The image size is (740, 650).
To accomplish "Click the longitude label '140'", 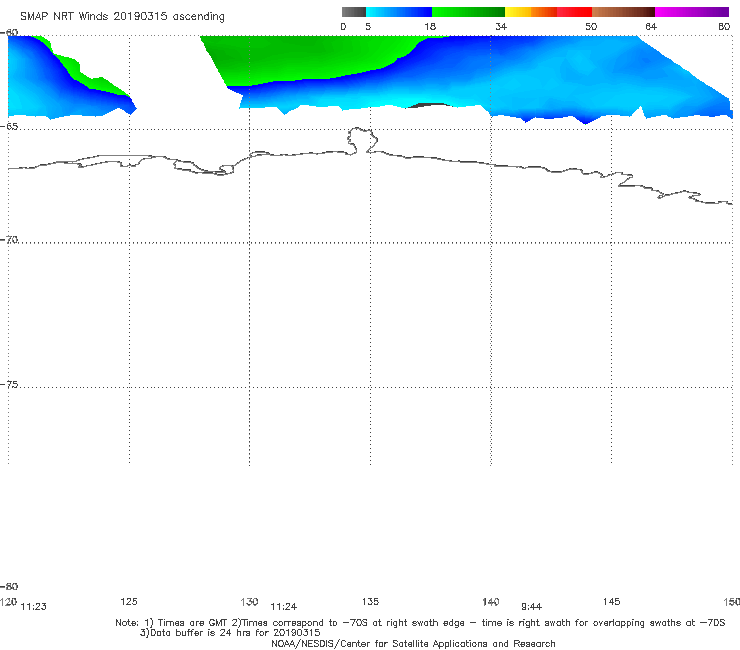I will pyautogui.click(x=491, y=601).
